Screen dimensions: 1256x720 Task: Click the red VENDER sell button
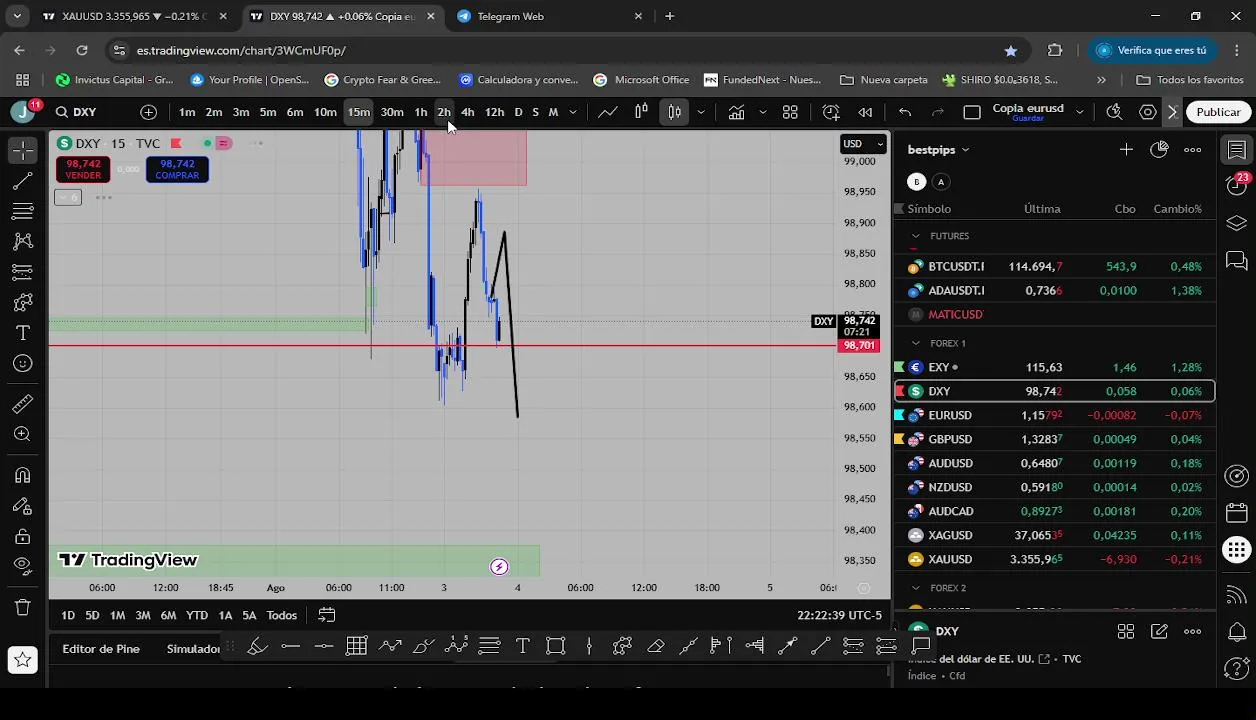point(83,169)
